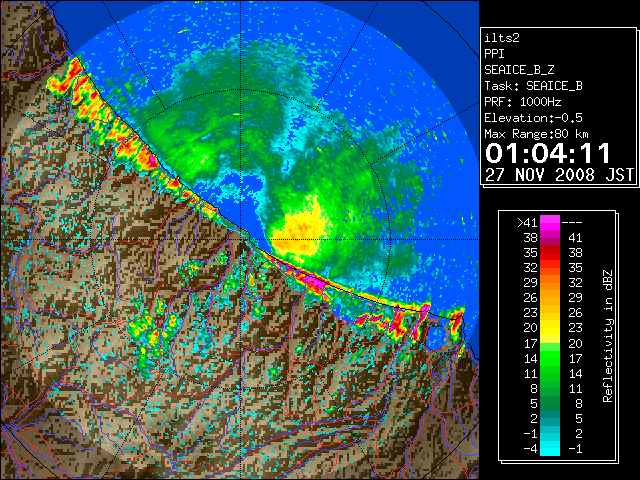Select the "Task: SEAICE_B" line
This screenshot has height=480, width=640.
click(533, 86)
